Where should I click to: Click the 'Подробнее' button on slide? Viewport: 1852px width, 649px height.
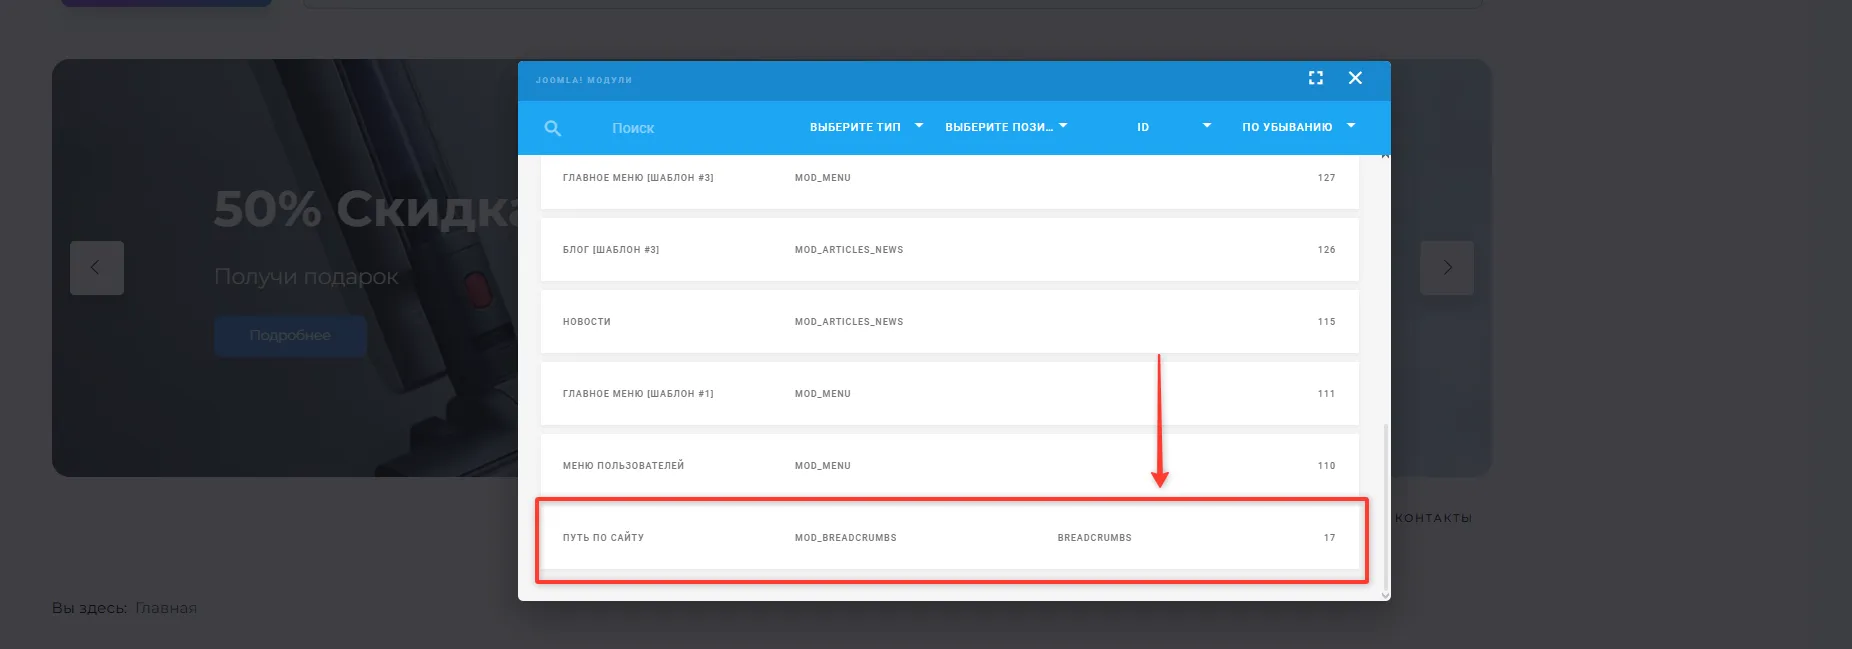[290, 336]
